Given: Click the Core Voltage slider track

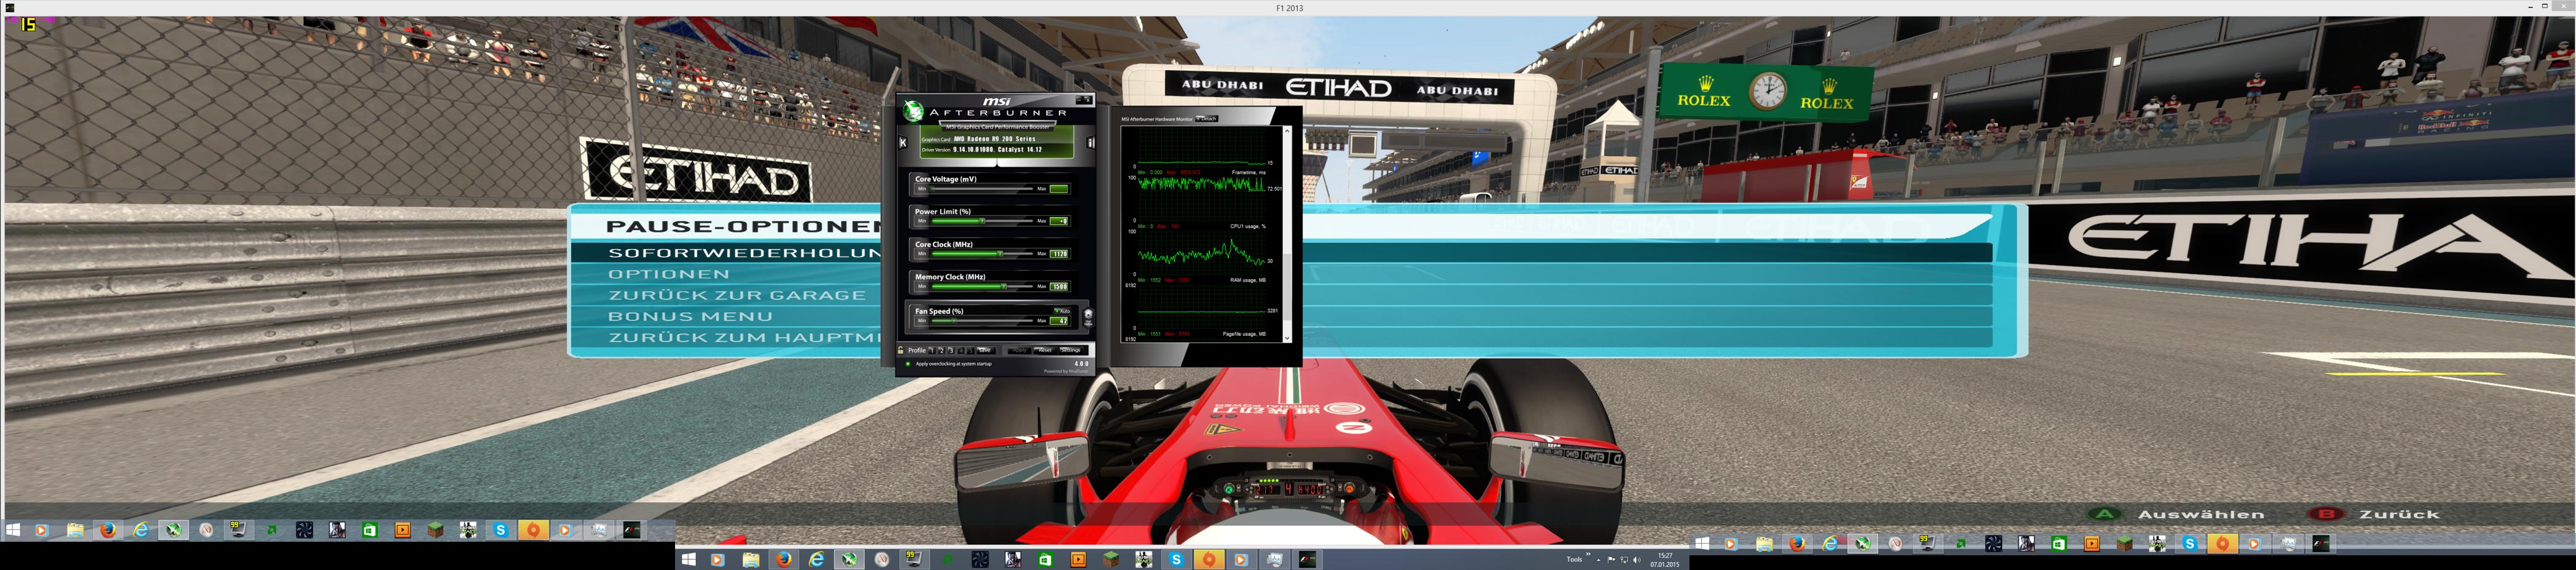Looking at the screenshot, I should (x=982, y=189).
